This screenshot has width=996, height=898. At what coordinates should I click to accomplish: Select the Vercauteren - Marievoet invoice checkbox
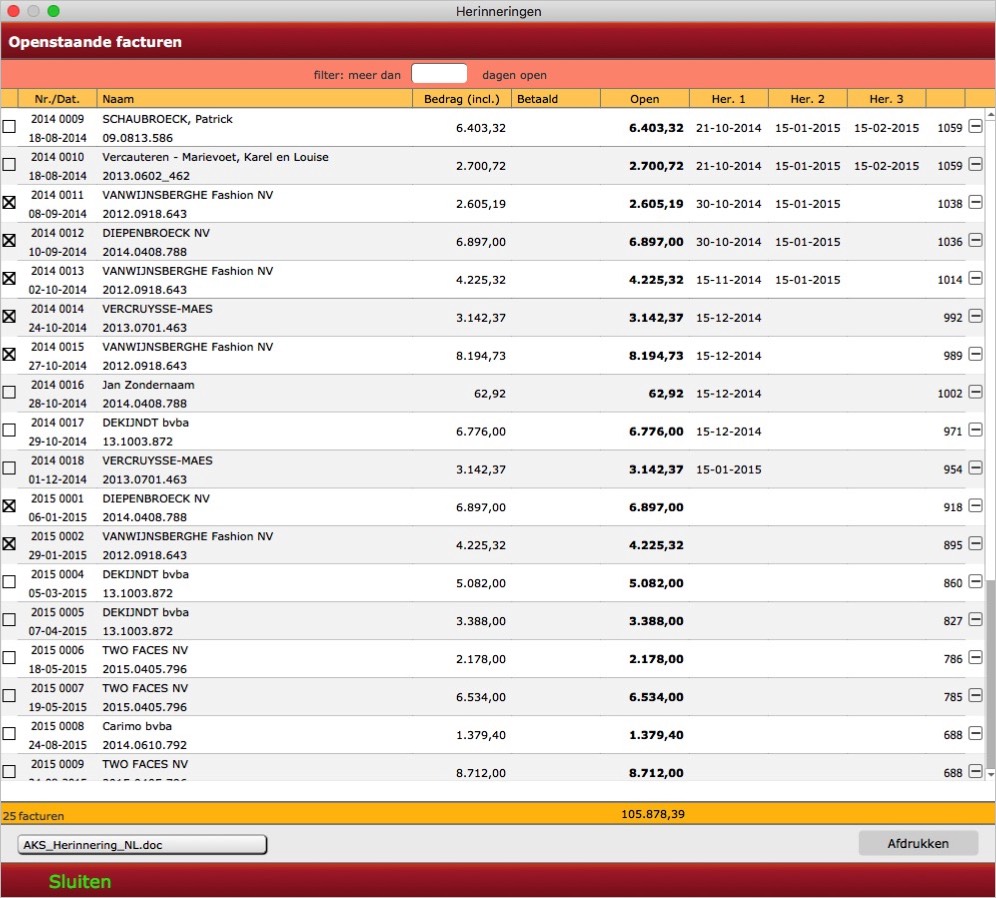(x=9, y=164)
